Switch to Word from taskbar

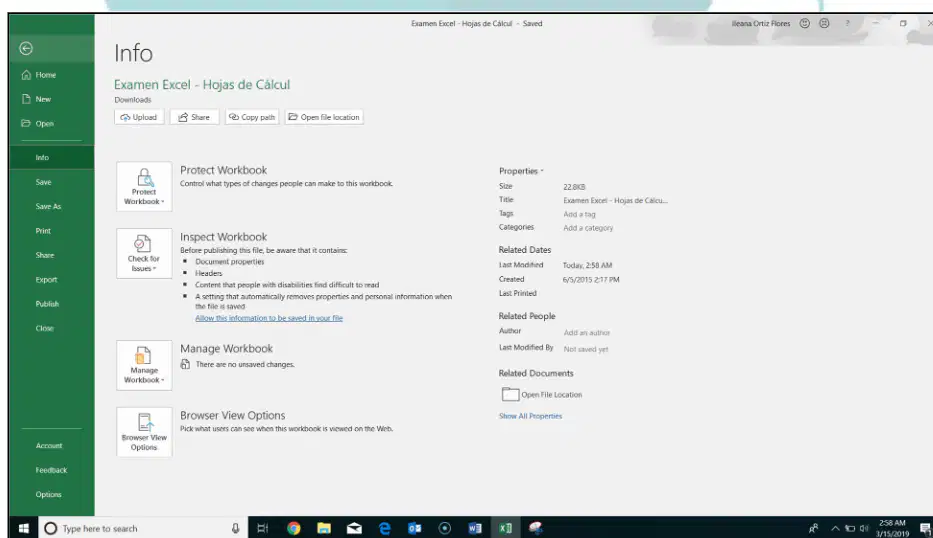click(x=475, y=528)
